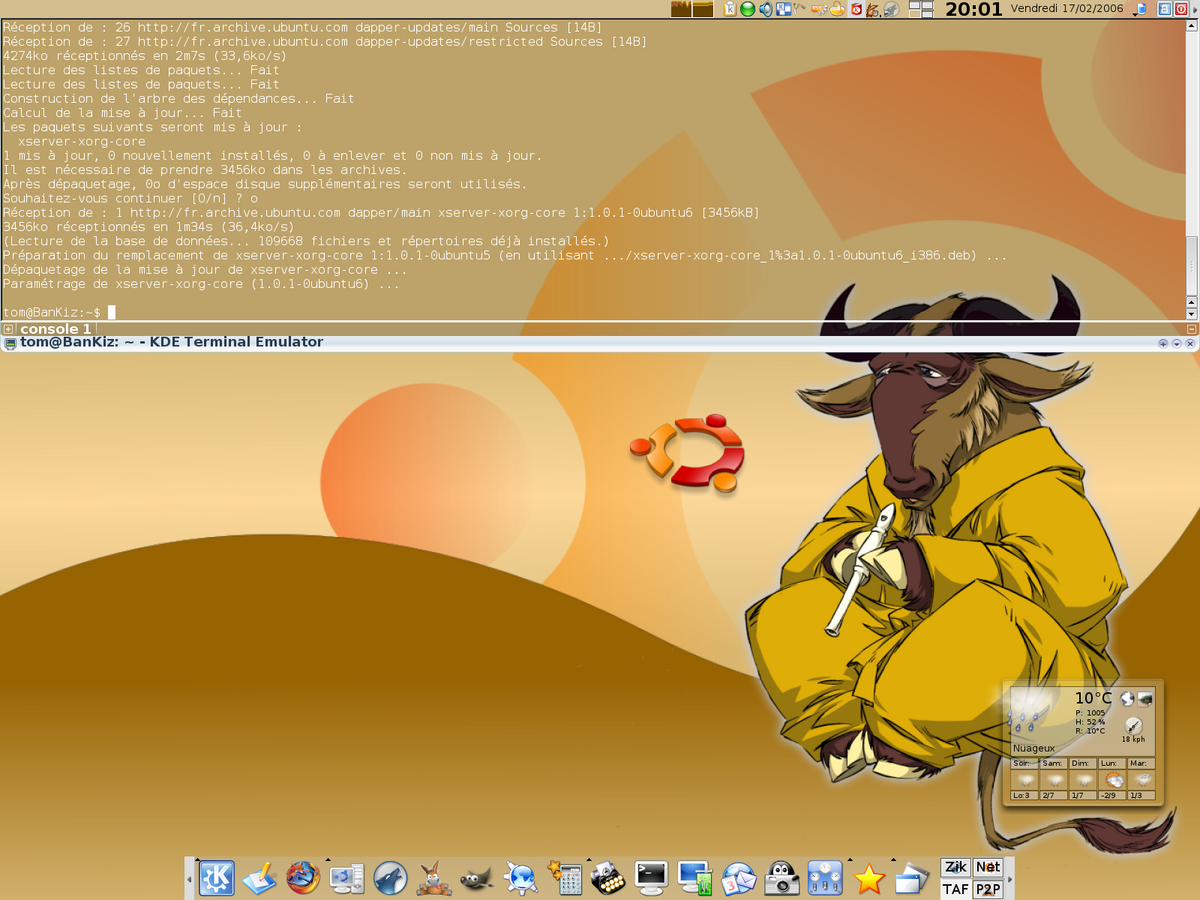1200x900 pixels.
Task: Click the new session button left of console 1 tab
Action: 8,329
